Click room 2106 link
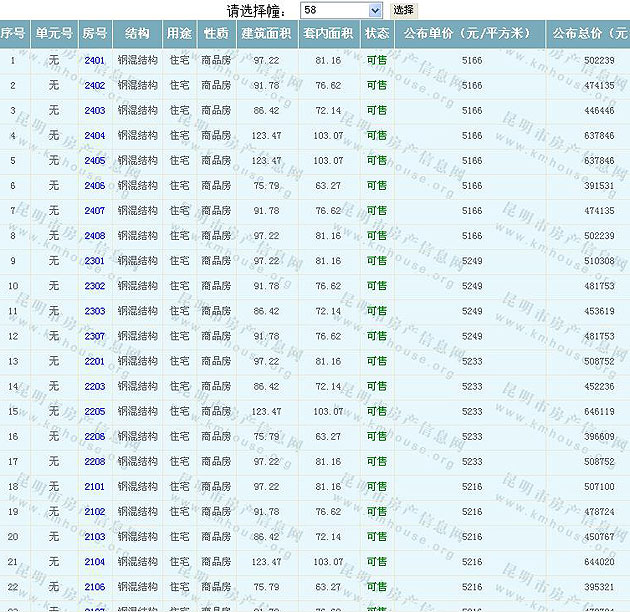The width and height of the screenshot is (630, 612). point(95,586)
